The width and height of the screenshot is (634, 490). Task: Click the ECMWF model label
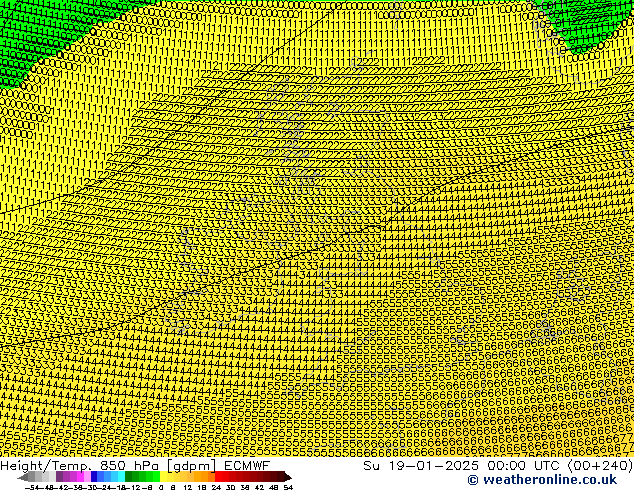(246, 465)
